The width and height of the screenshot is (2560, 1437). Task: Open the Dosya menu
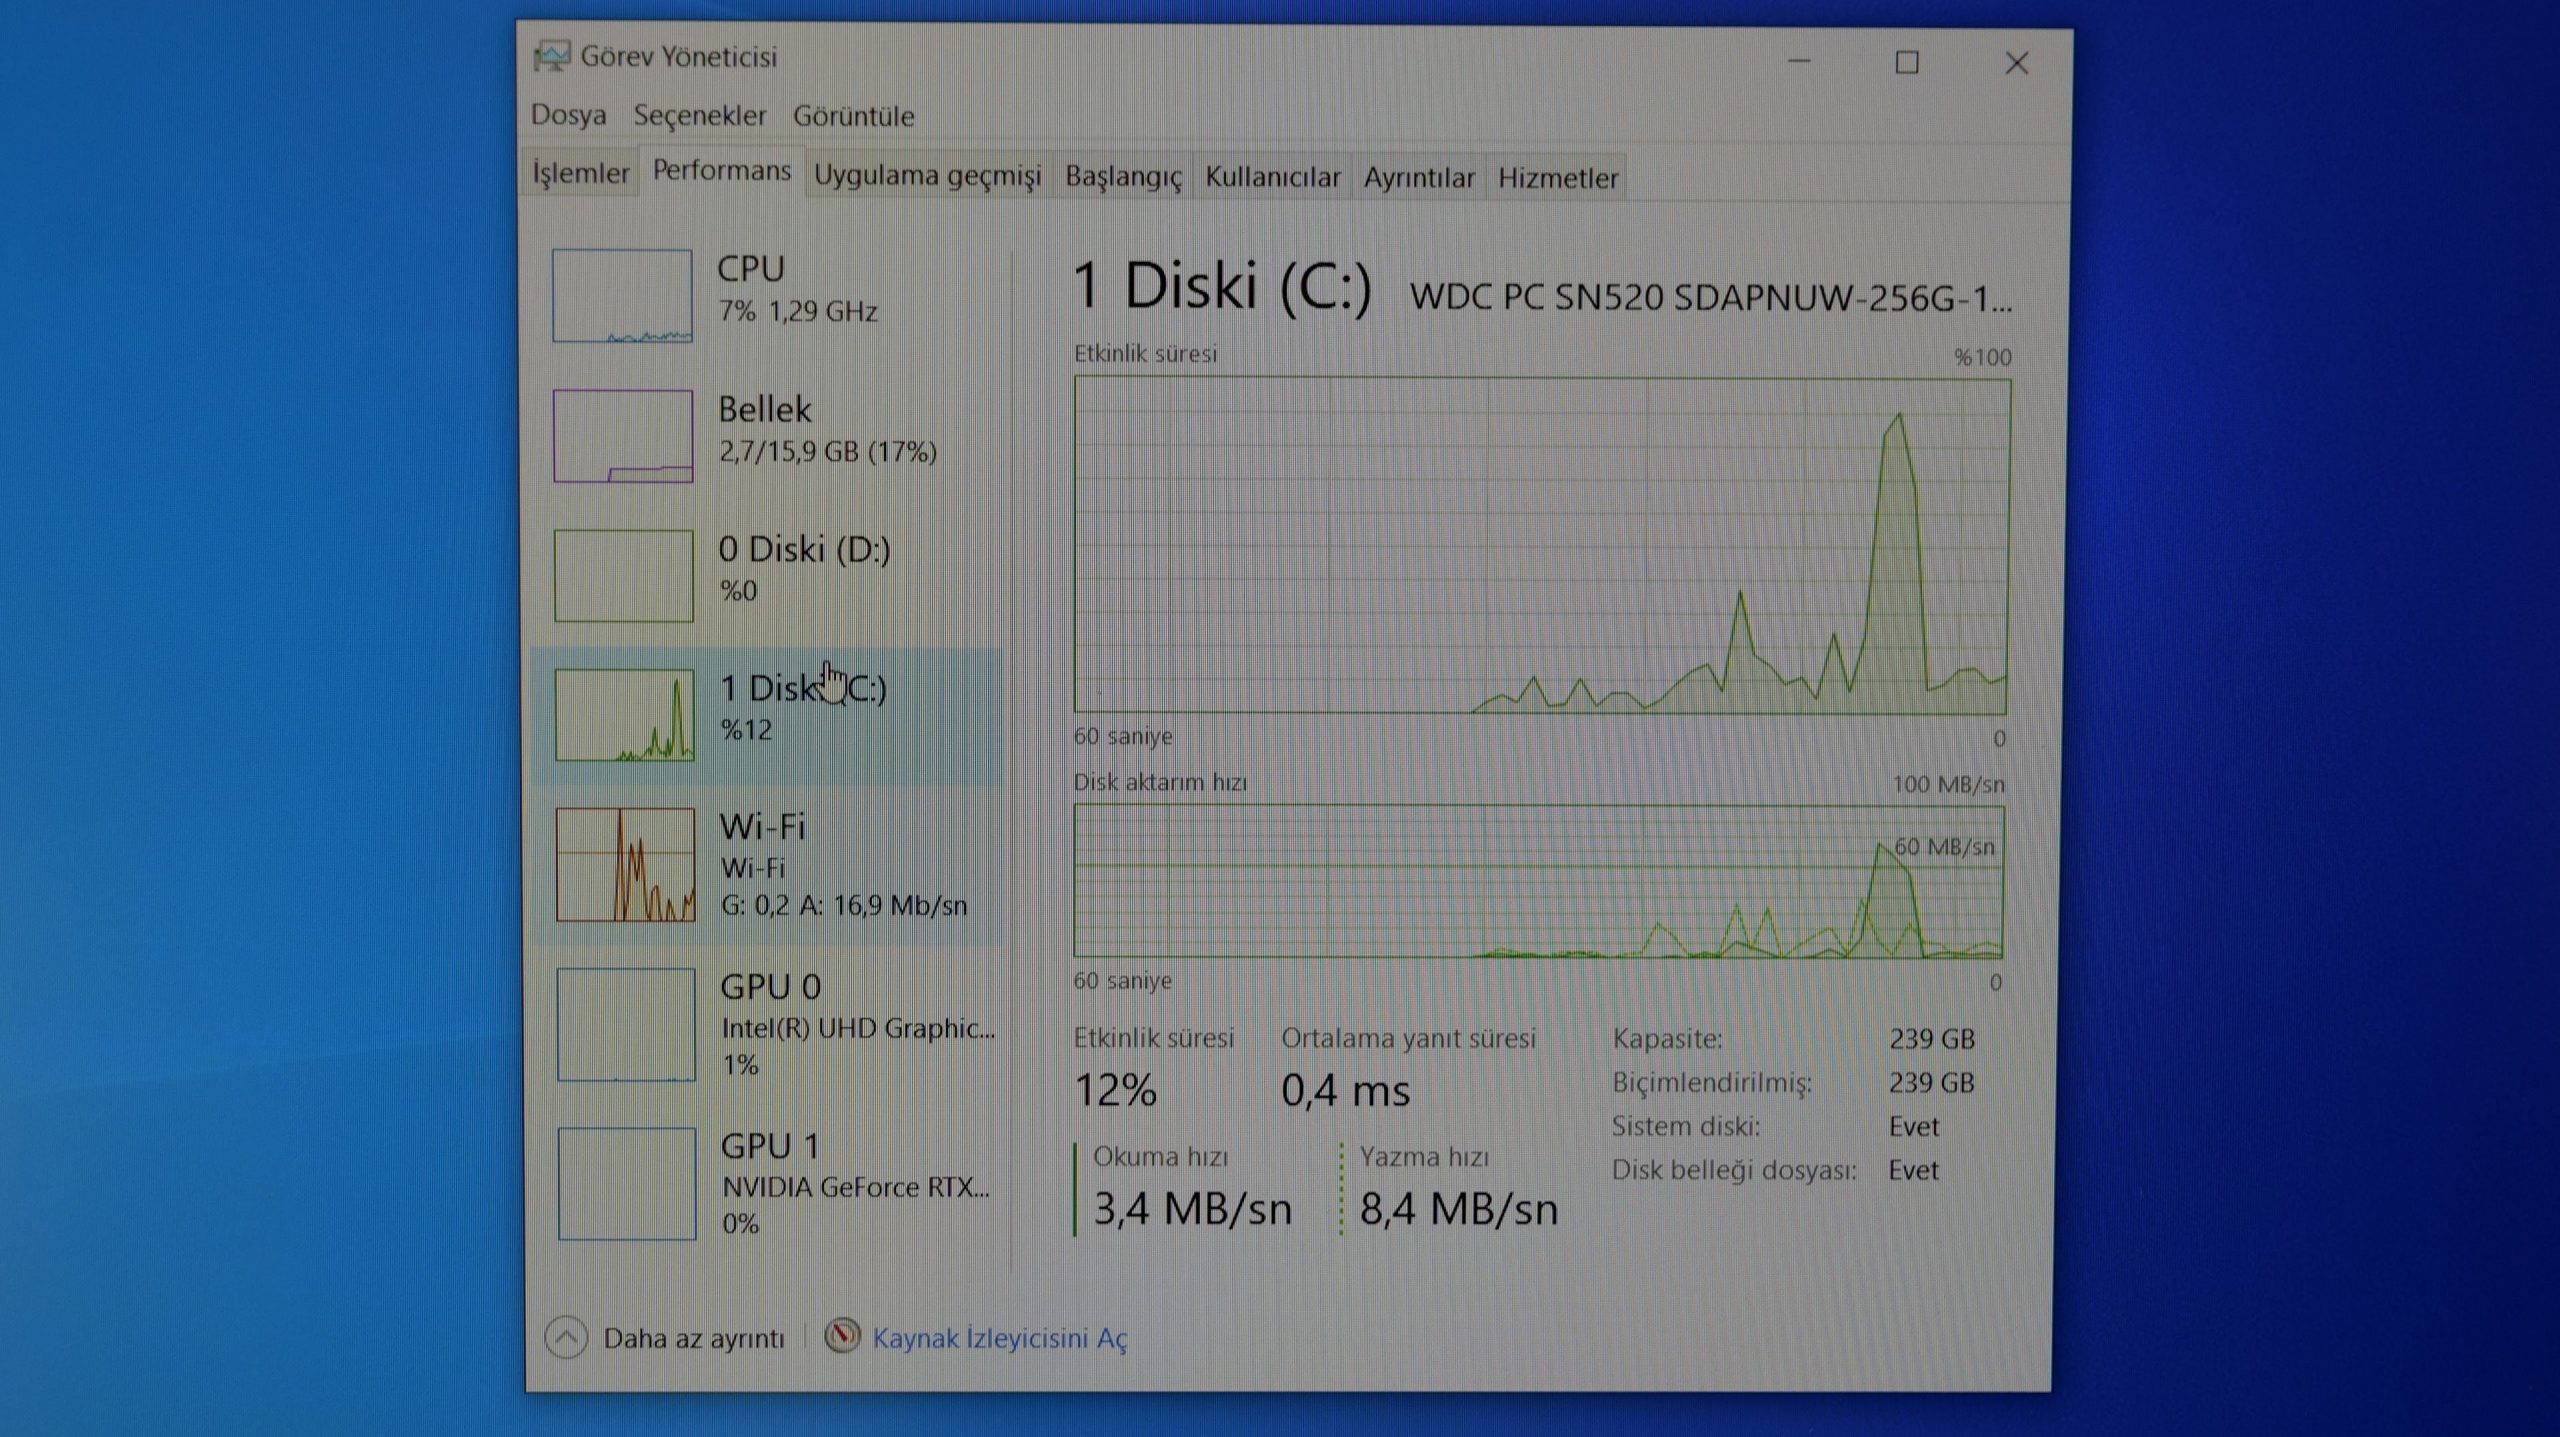[x=568, y=115]
